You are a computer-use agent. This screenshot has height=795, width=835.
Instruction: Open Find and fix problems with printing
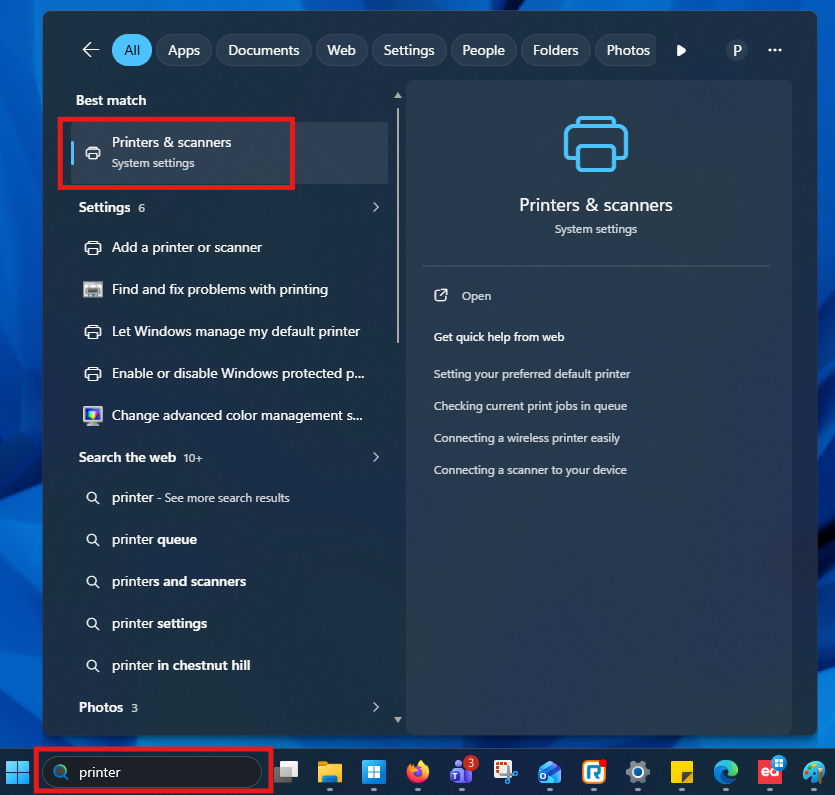(x=229, y=290)
